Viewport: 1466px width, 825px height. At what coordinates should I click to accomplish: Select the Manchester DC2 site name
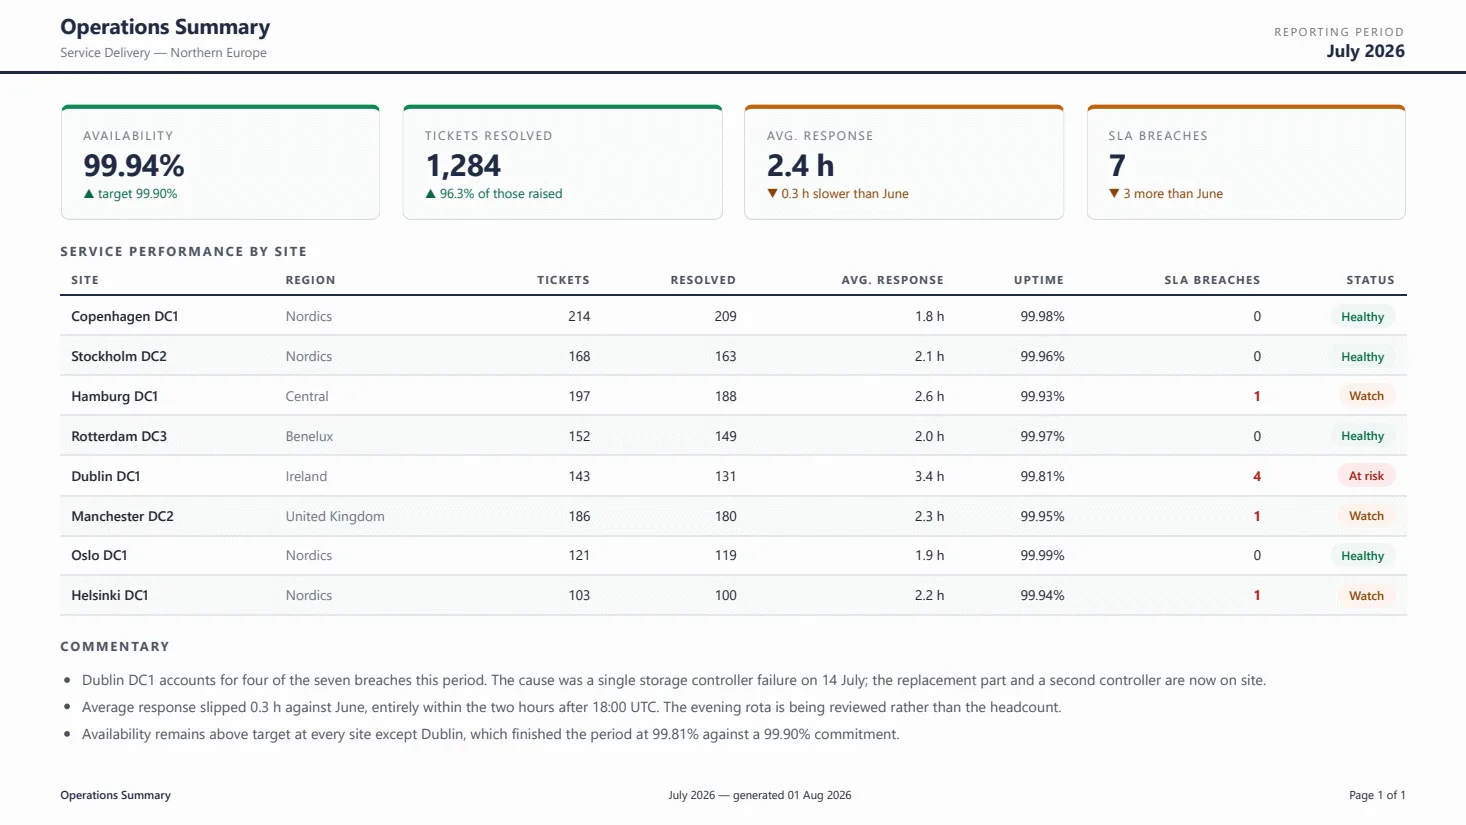(x=122, y=516)
